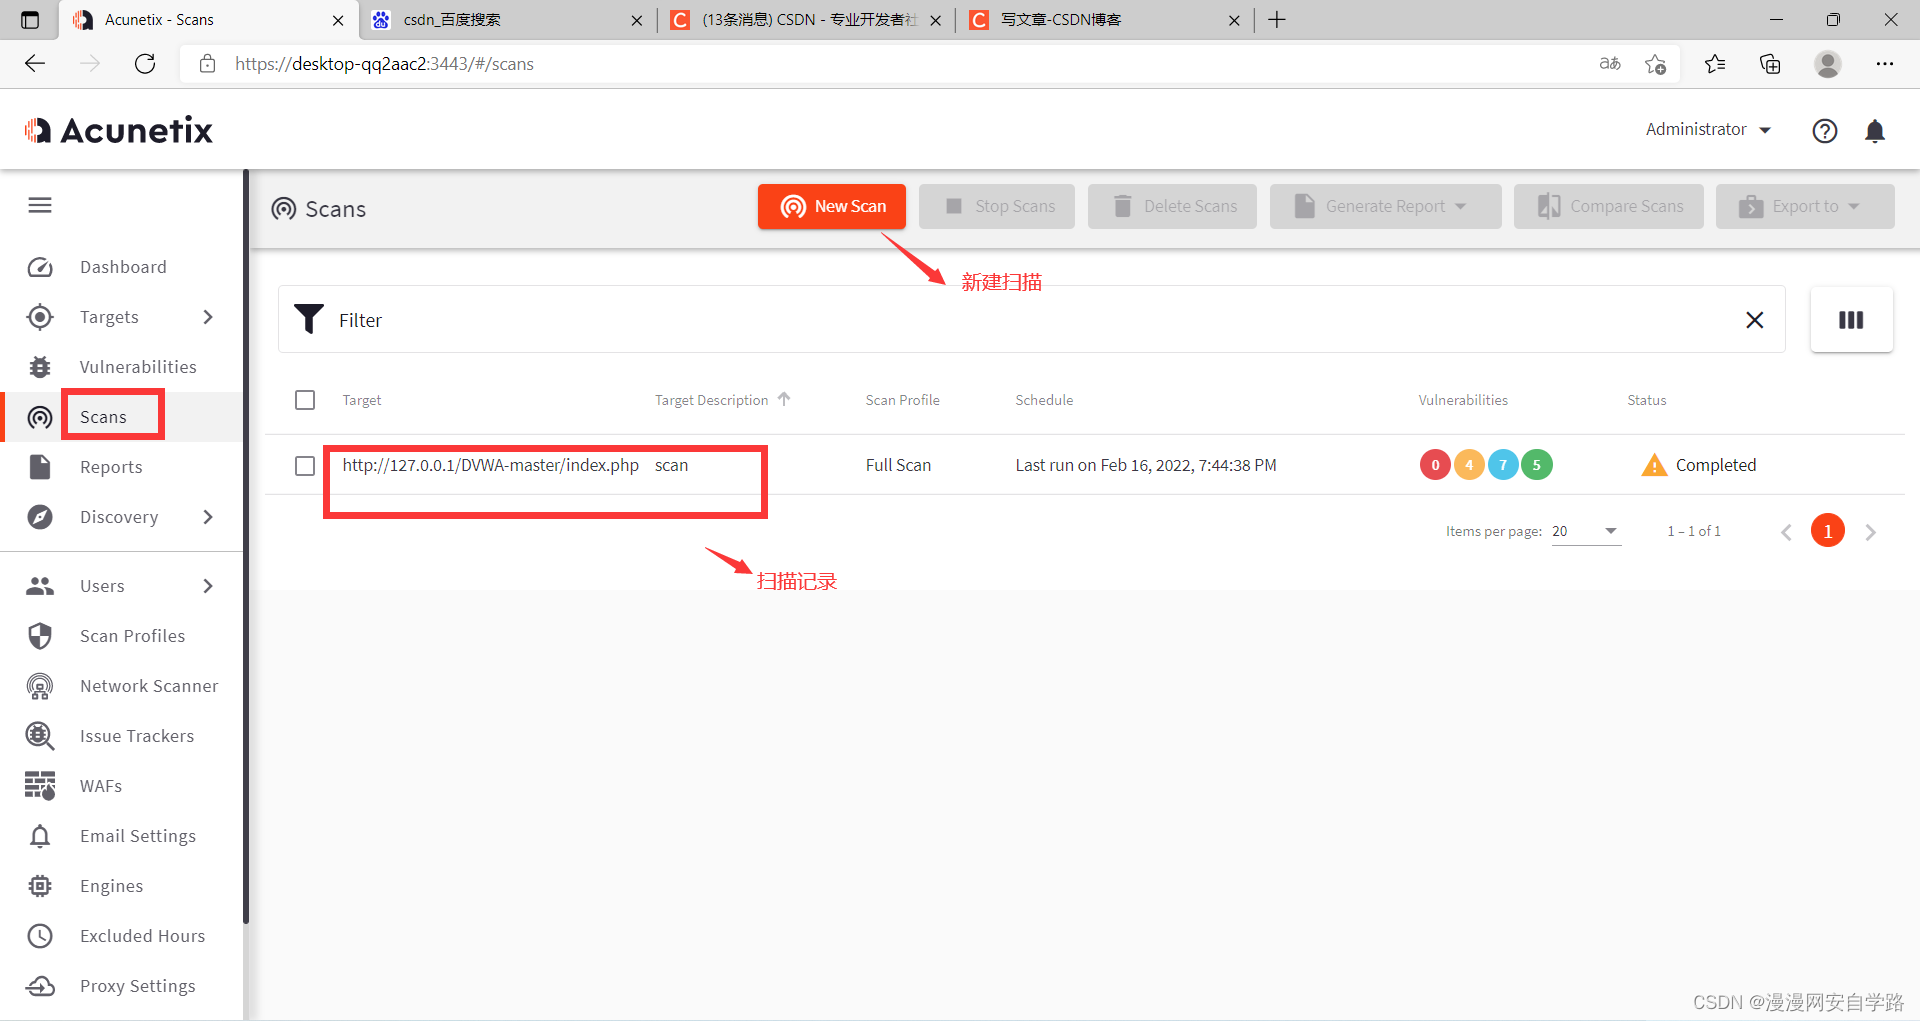Image resolution: width=1920 pixels, height=1021 pixels.
Task: Switch to 写文章-CSDN博客 browser tab
Action: pyautogui.click(x=1103, y=20)
